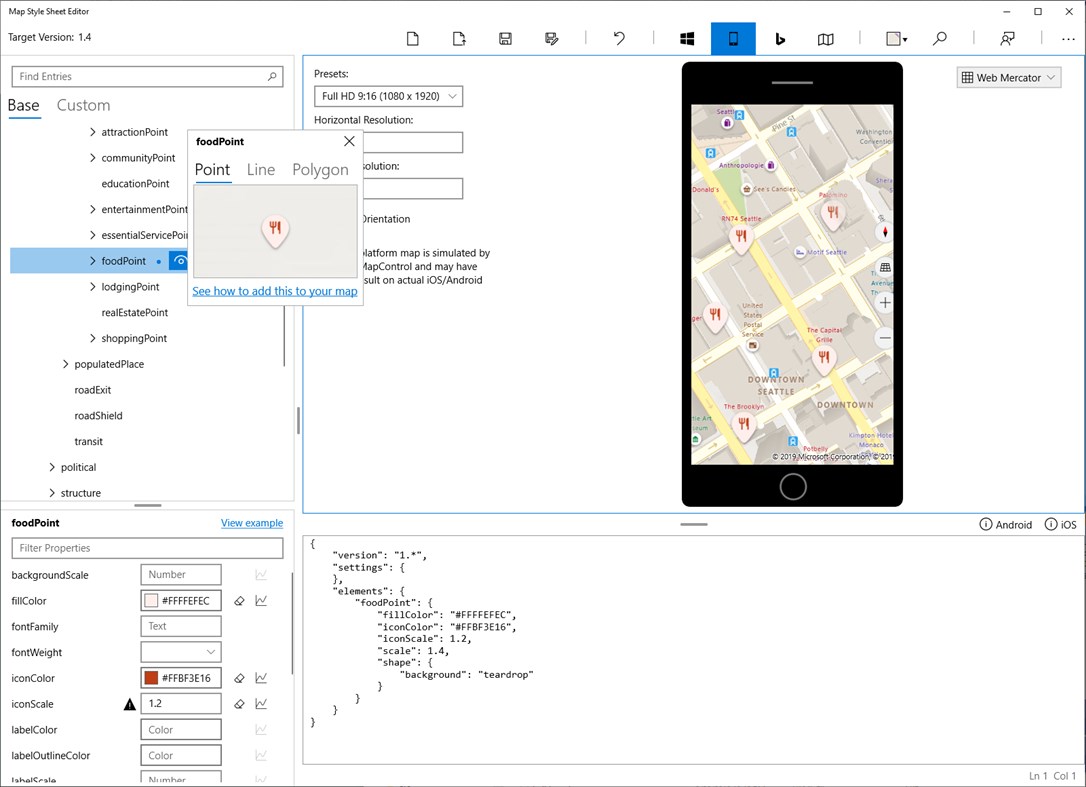Click the folded map toolbar icon
The image size is (1086, 787).
[x=826, y=39]
